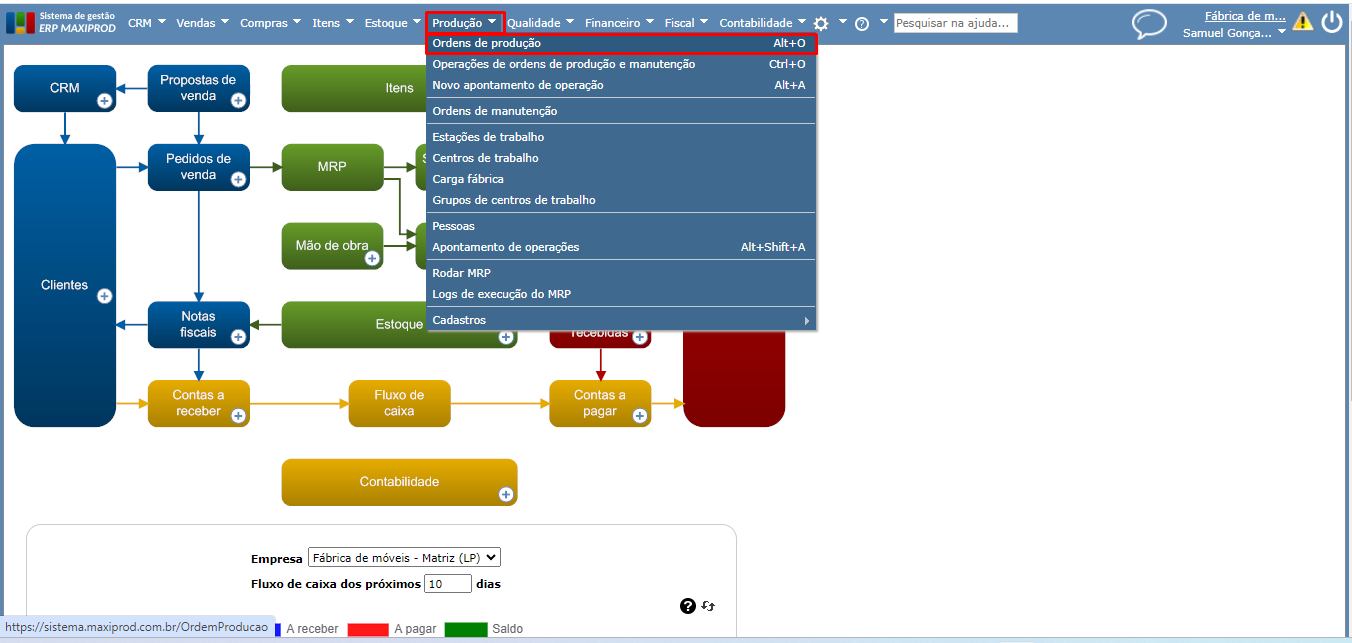Open the Vendas menu dropdown
1352x643 pixels.
[203, 22]
